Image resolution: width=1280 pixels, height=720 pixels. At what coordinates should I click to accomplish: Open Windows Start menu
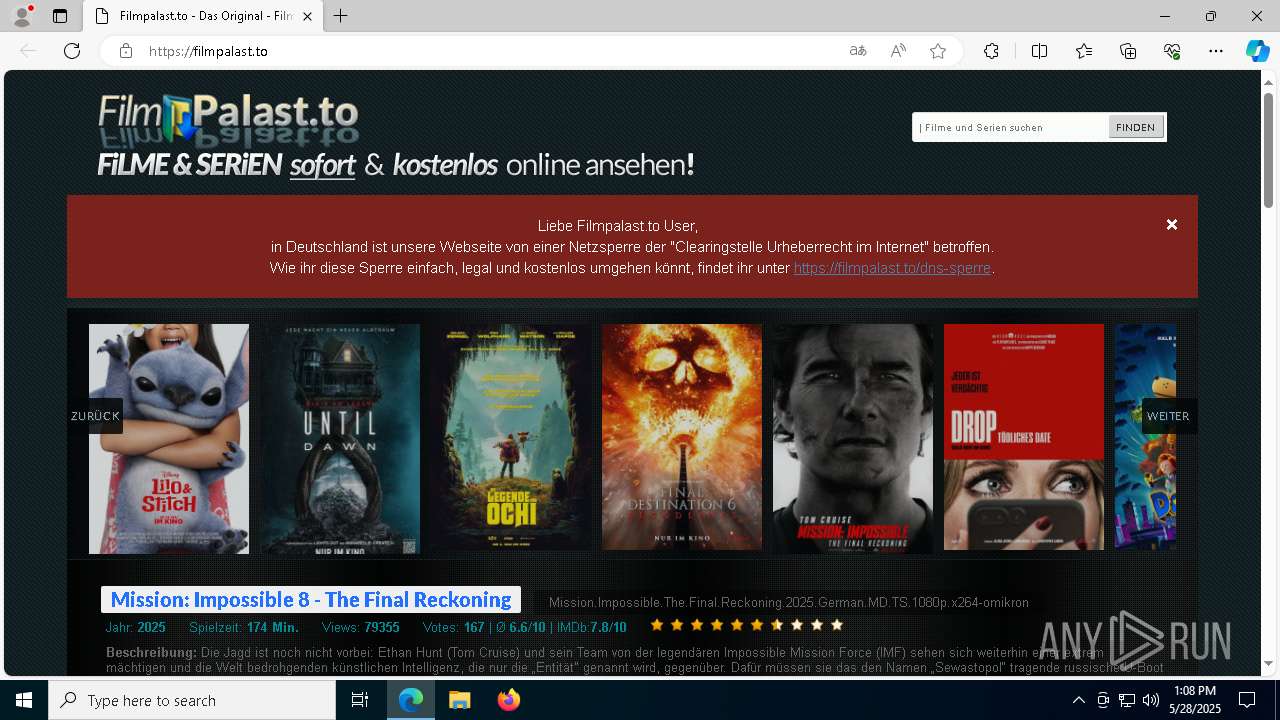coord(24,700)
